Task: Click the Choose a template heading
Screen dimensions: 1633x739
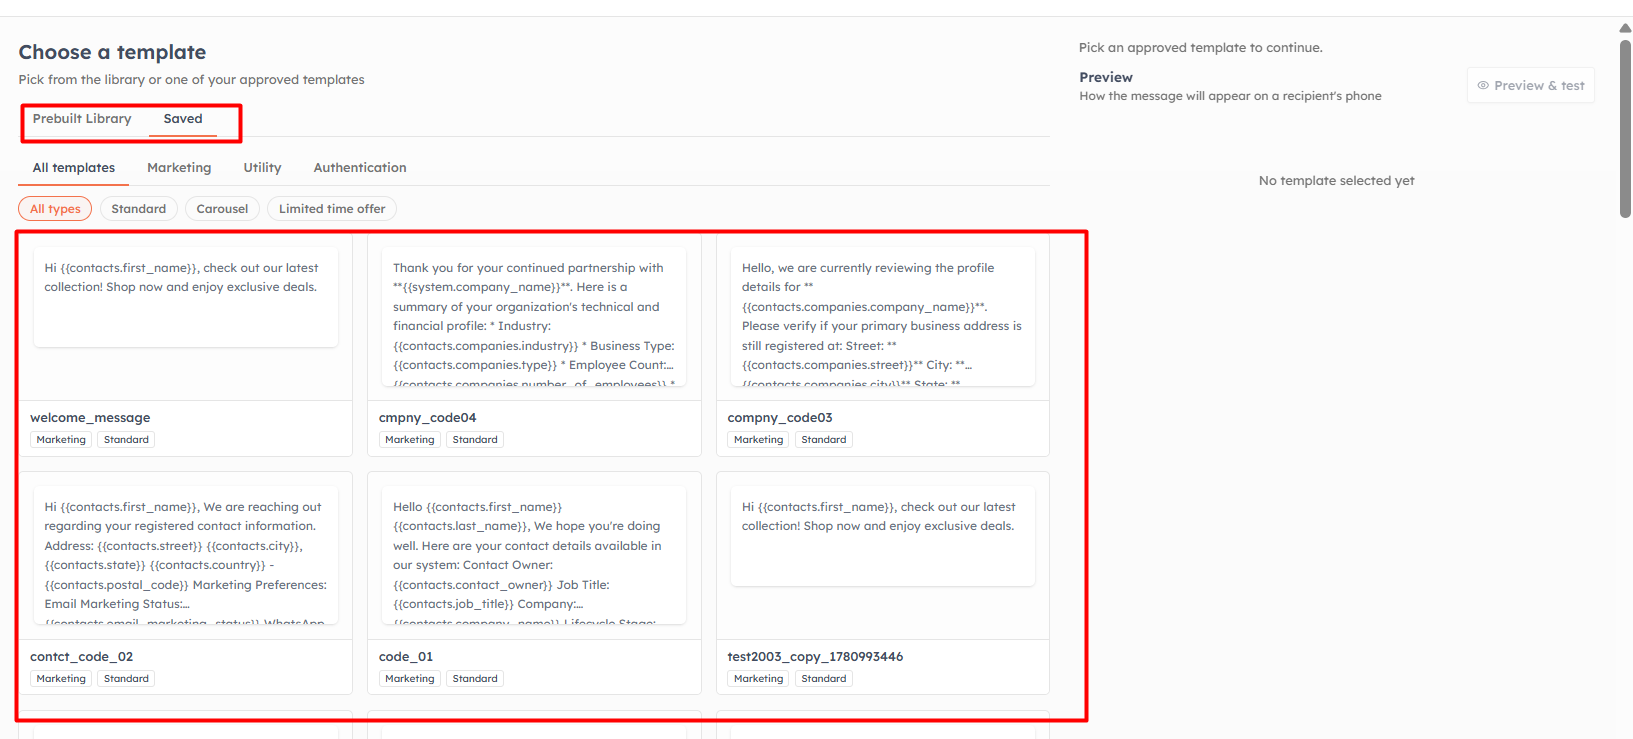Action: pos(112,52)
